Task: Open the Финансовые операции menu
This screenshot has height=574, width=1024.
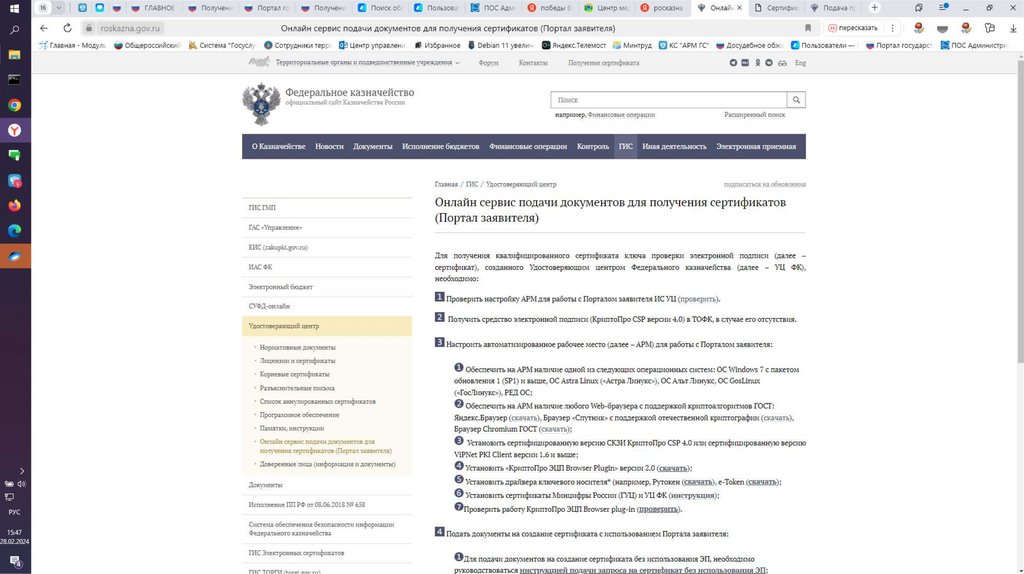Action: pyautogui.click(x=528, y=146)
